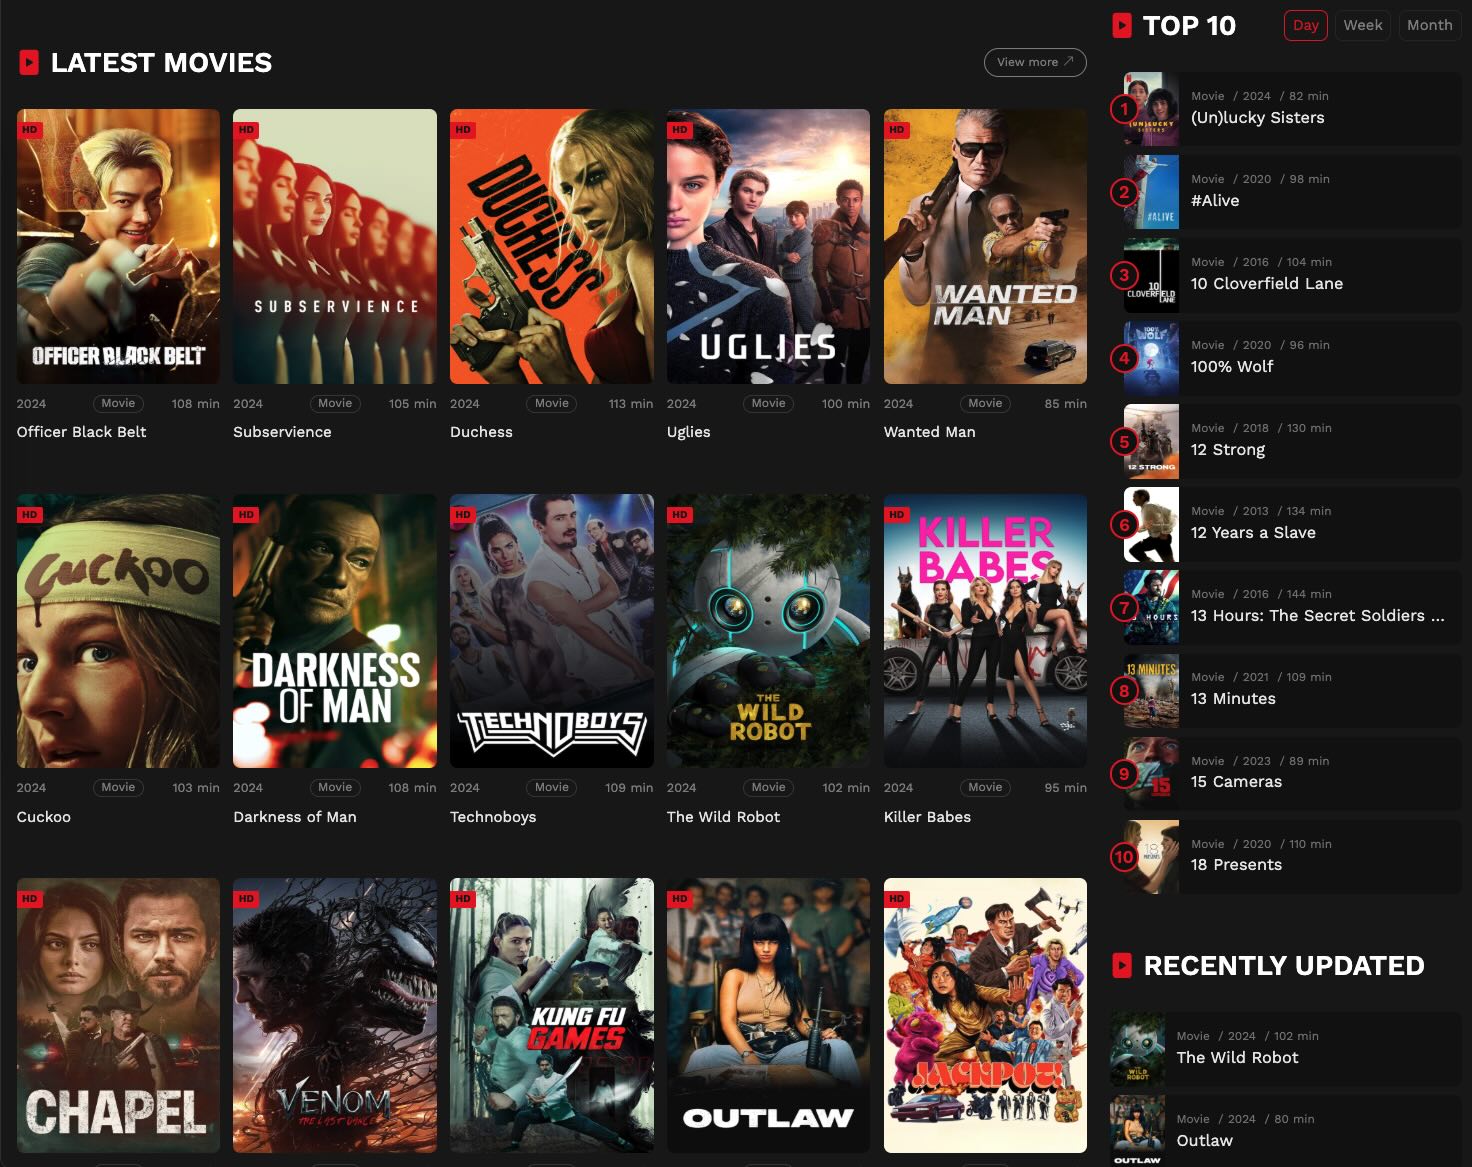Click the red play icon beside LATEST MOVIES
The width and height of the screenshot is (1472, 1167).
[x=27, y=62]
